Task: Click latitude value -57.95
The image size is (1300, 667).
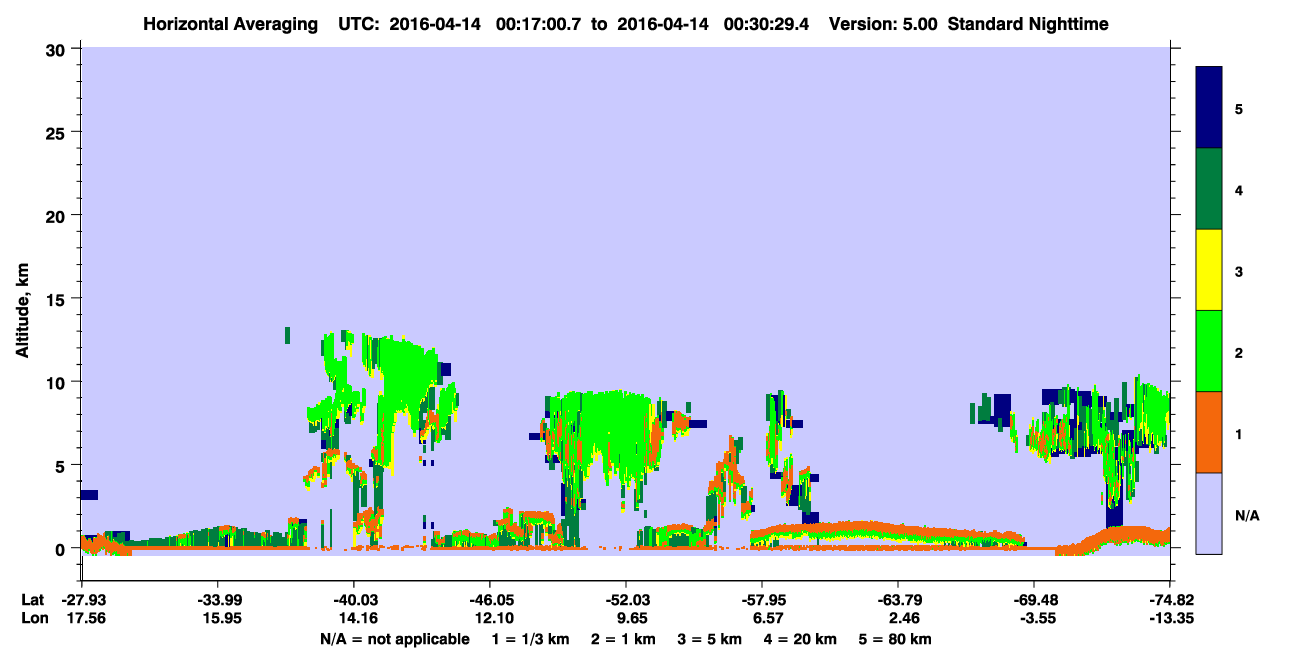Action: (x=762, y=600)
